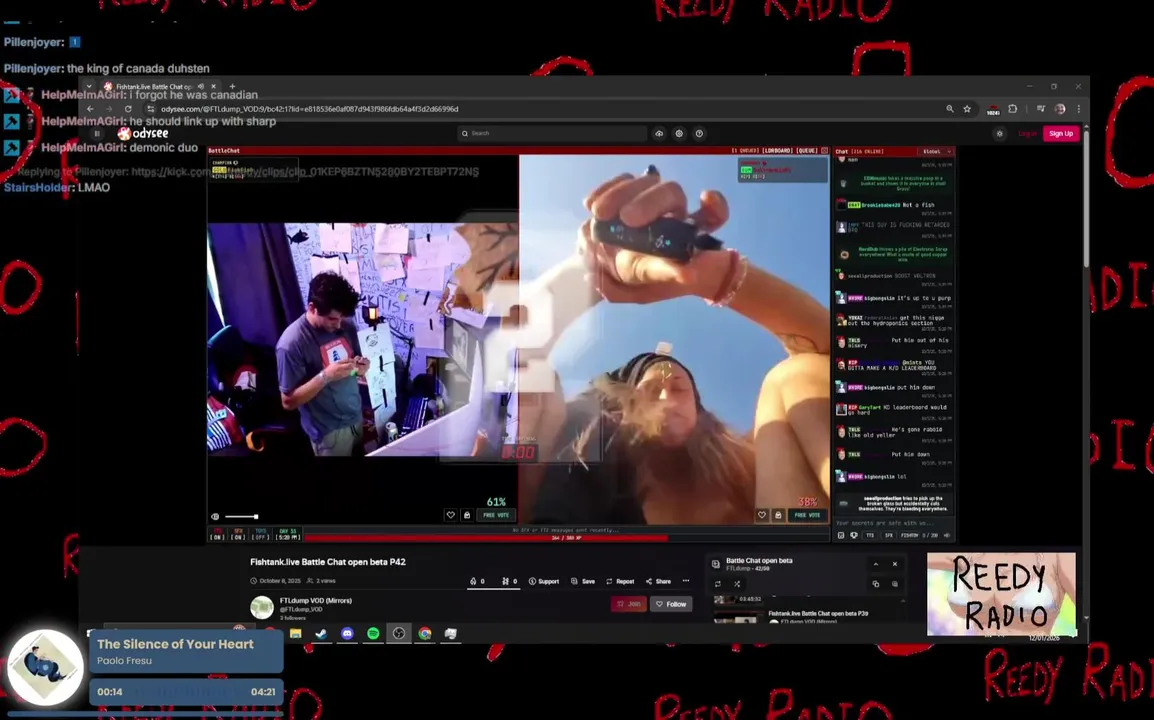
Task: Click the browser address bar URL
Action: click(310, 109)
